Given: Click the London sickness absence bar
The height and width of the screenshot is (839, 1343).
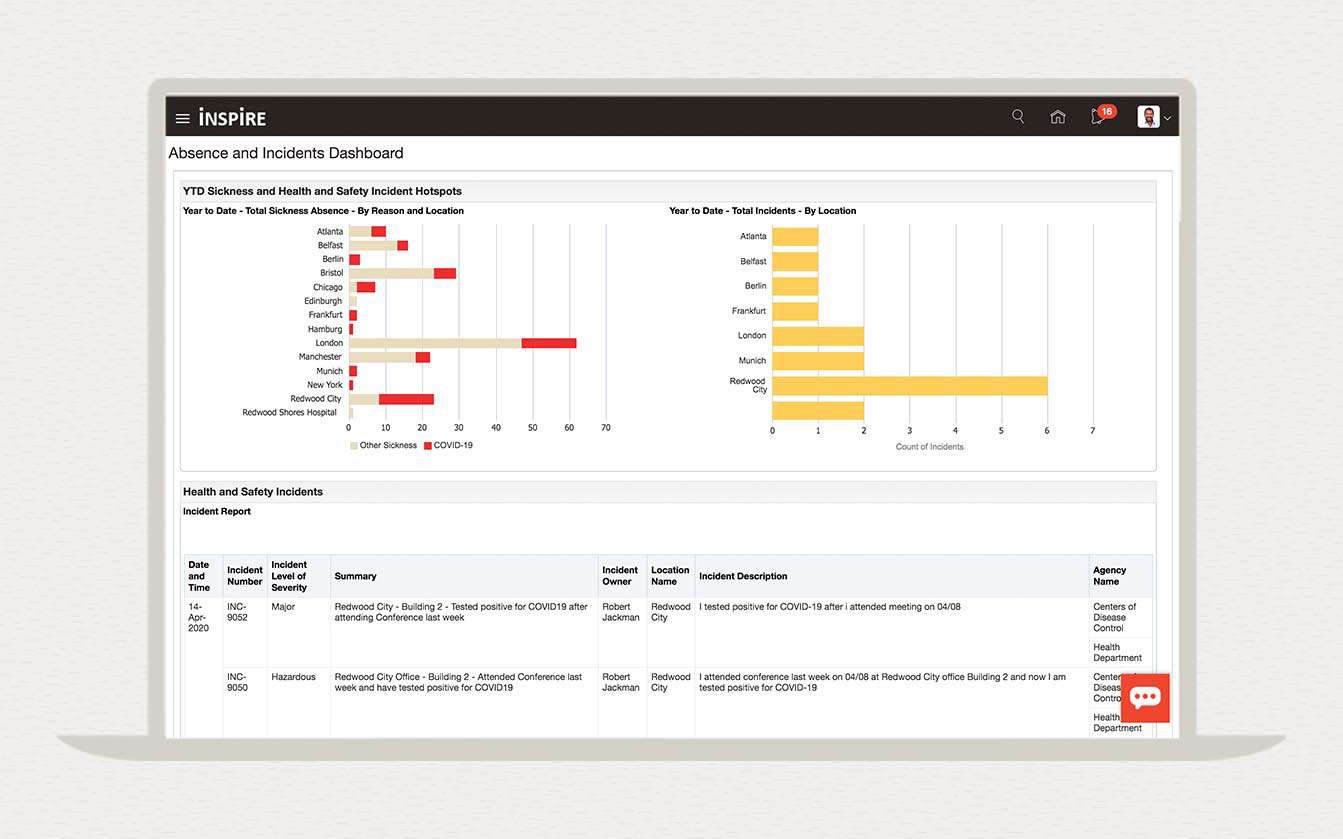Looking at the screenshot, I should click(x=462, y=343).
